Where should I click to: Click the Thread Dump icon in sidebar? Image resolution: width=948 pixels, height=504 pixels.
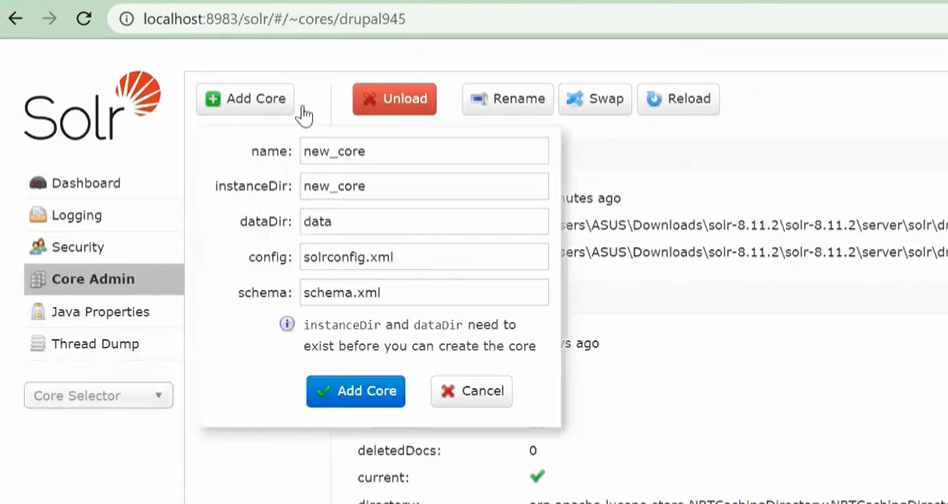coord(37,344)
